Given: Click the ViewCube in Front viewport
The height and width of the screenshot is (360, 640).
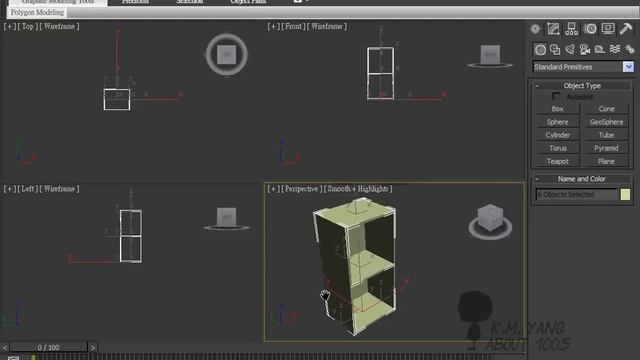Looking at the screenshot, I should click(x=490, y=56).
